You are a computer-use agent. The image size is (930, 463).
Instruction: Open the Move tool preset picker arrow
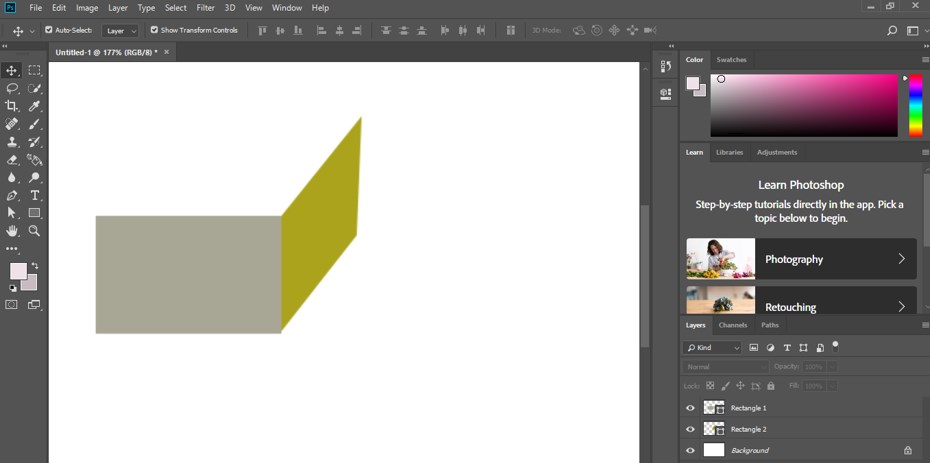pyautogui.click(x=32, y=31)
